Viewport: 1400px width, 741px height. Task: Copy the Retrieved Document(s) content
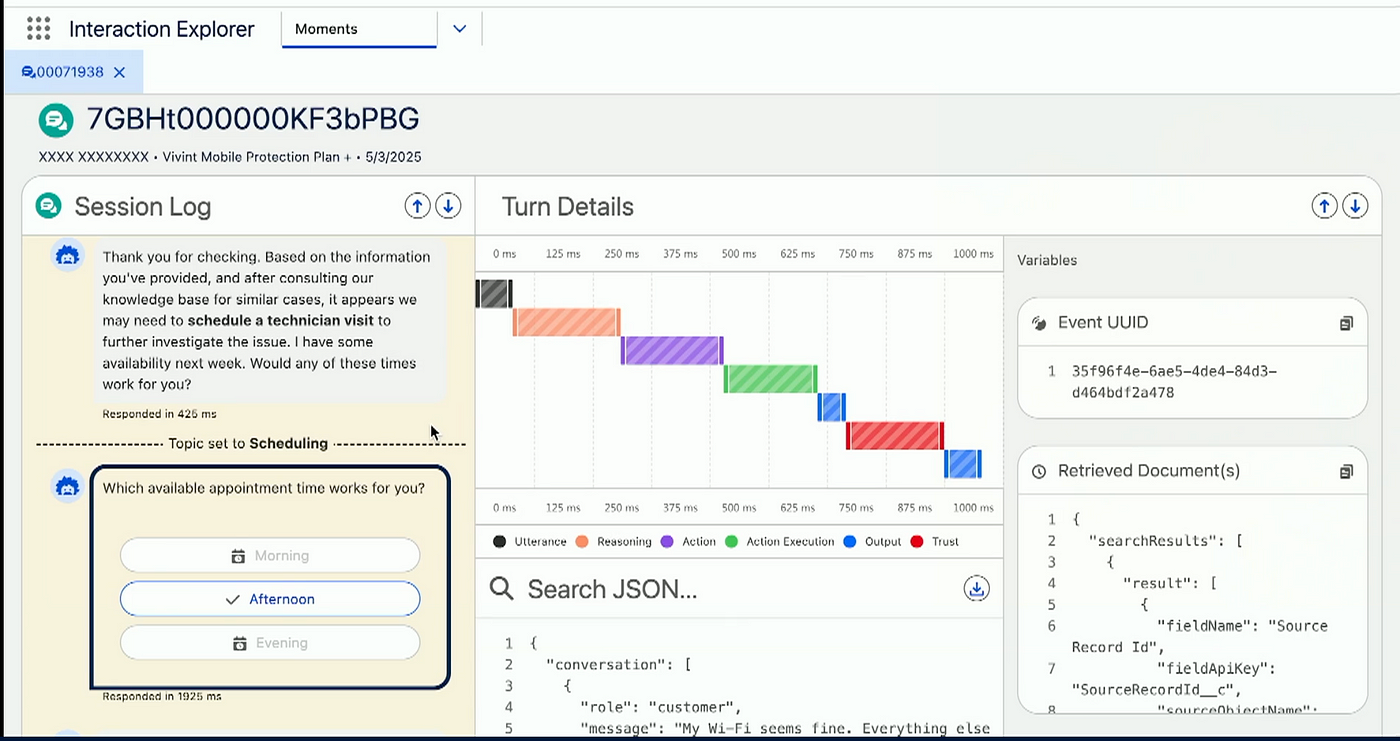(x=1346, y=471)
